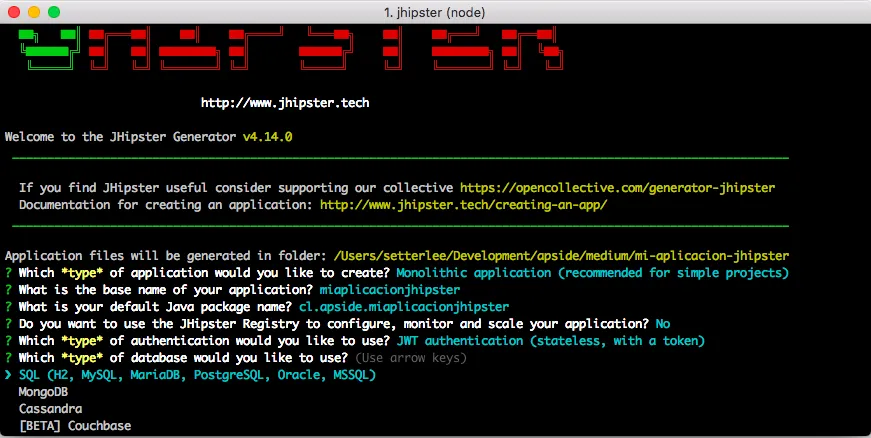This screenshot has width=871, height=438.
Task: Click the database type question line
Action: click(236, 358)
